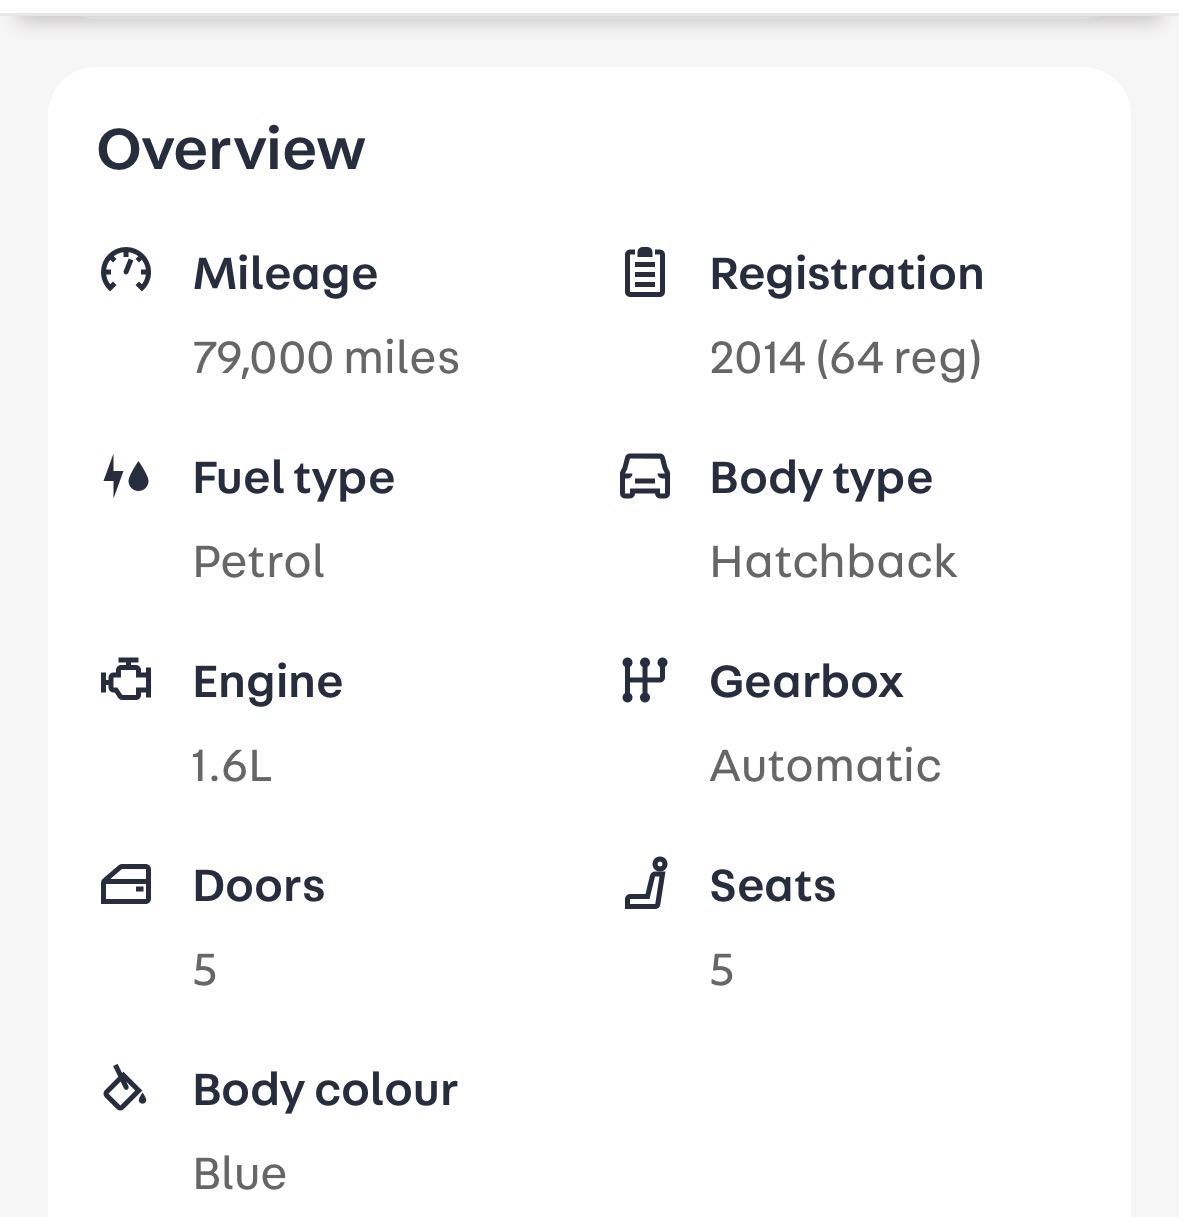Click the Hatchback body type value
The image size is (1179, 1217).
pos(833,562)
